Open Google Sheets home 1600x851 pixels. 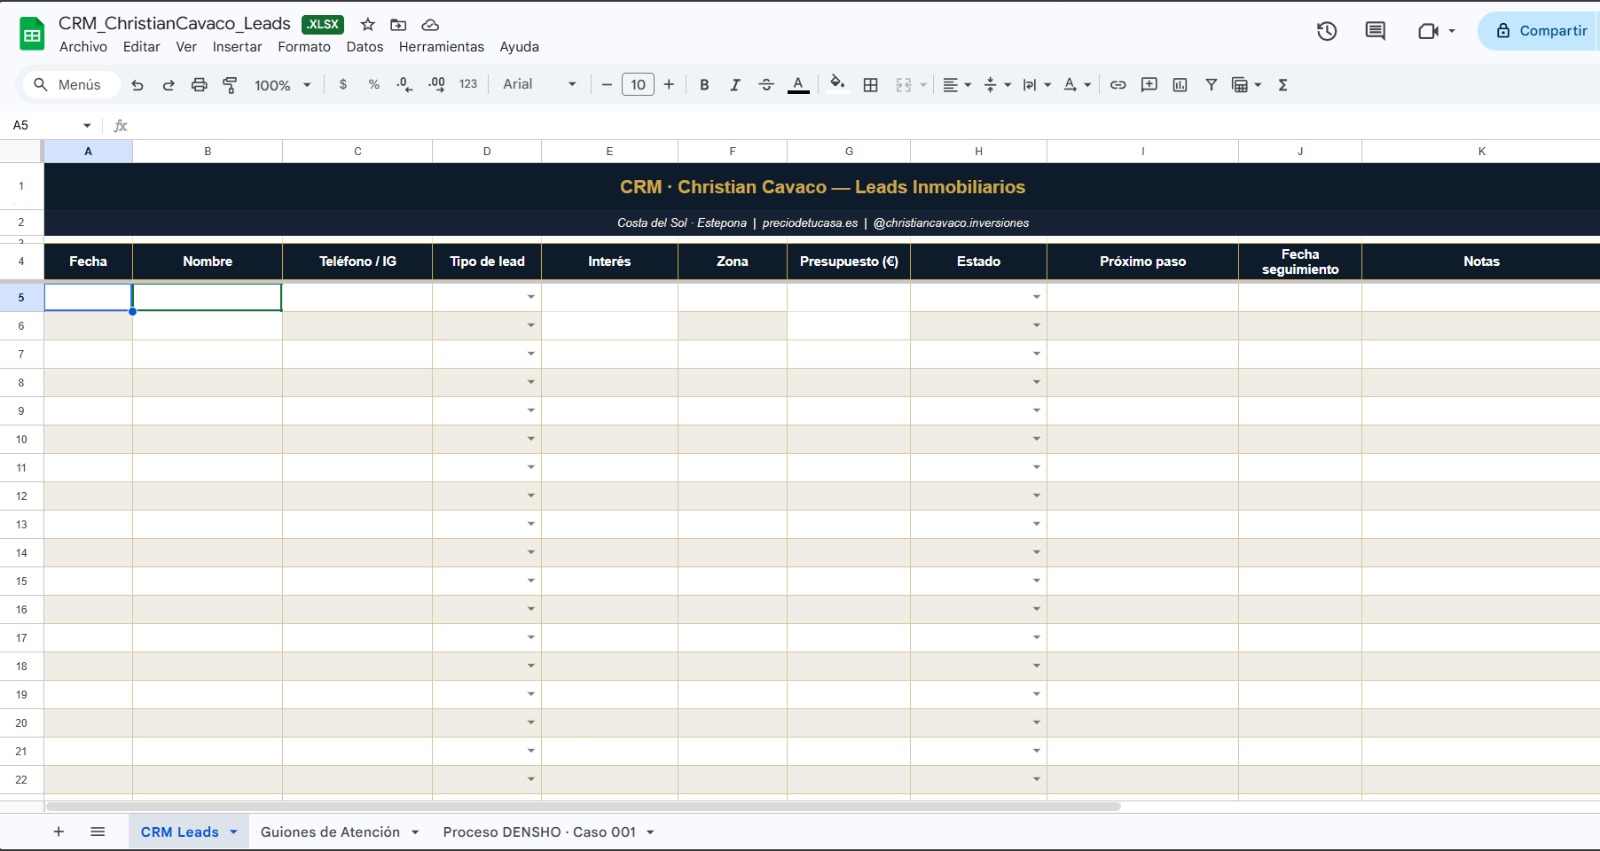(32, 34)
